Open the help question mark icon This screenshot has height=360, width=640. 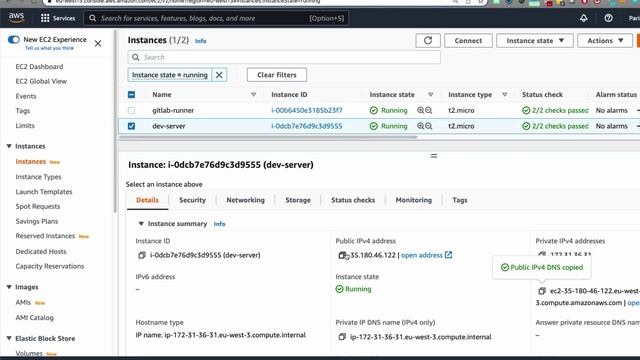608,18
